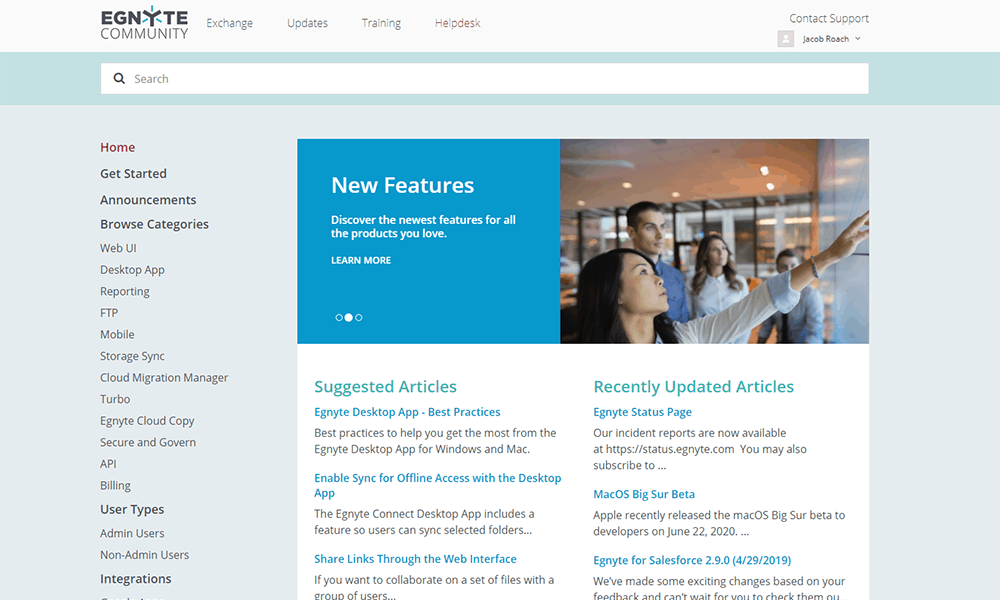Open the Updates navigation link

pos(307,23)
